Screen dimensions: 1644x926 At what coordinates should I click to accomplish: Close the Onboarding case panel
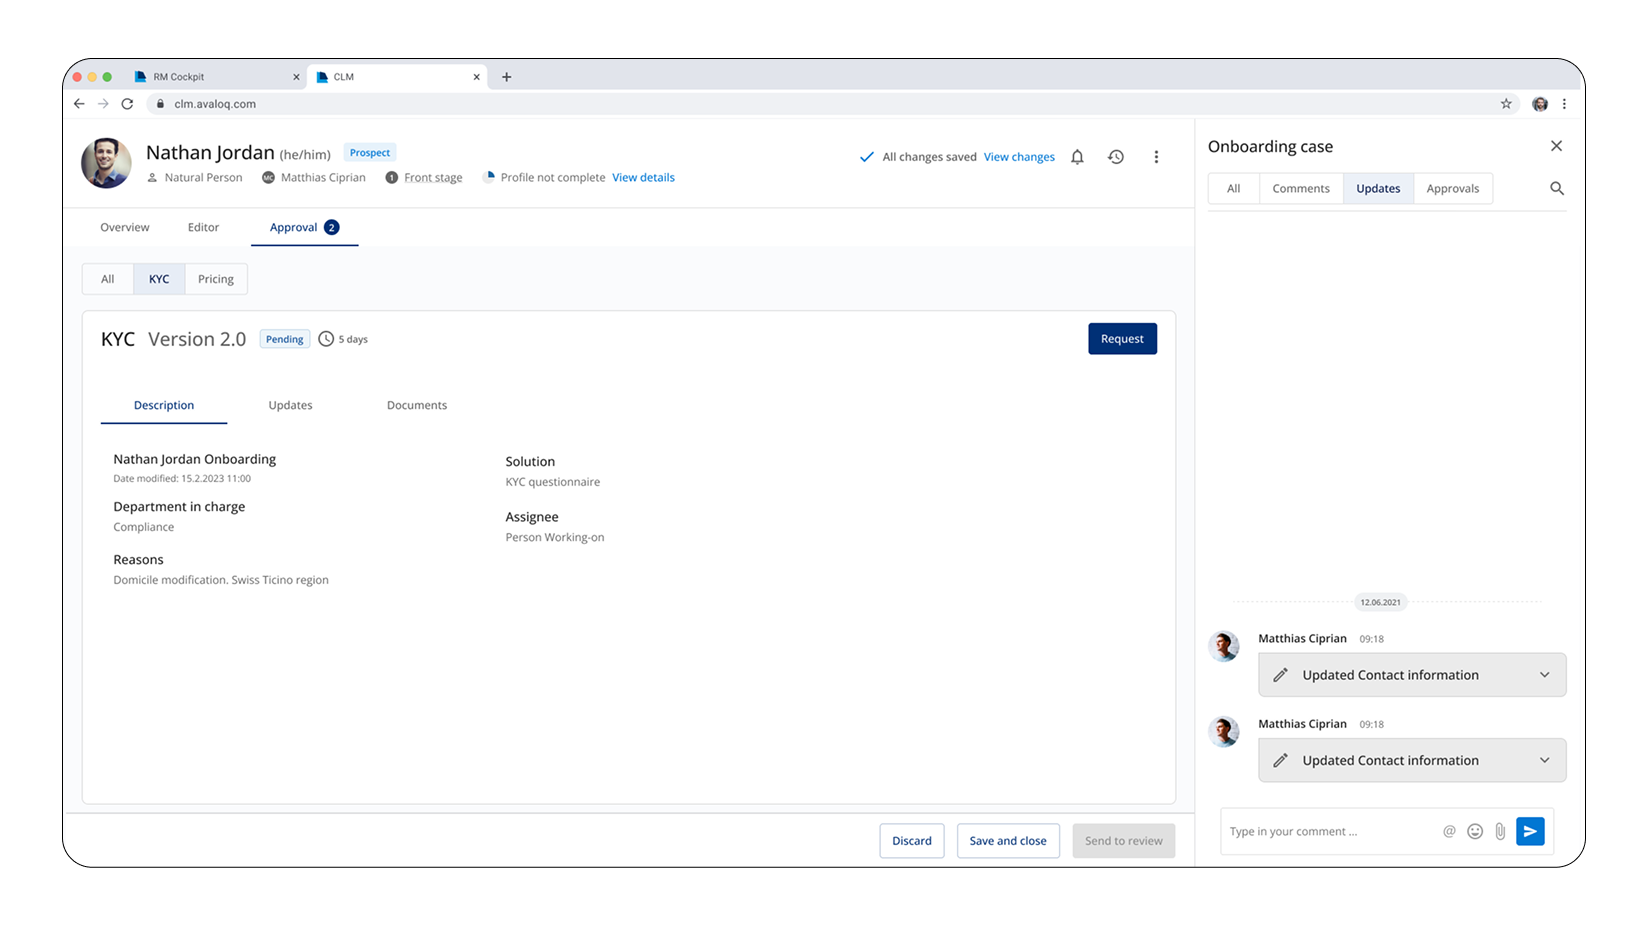[x=1556, y=146]
